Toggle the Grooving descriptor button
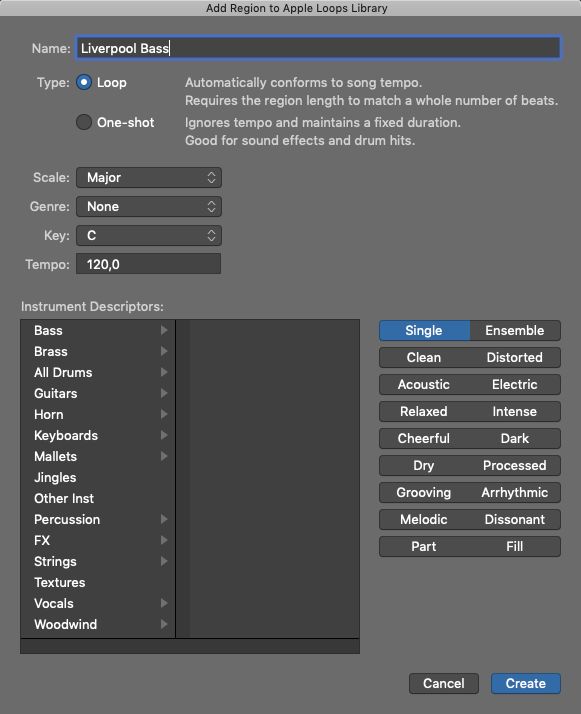 pyautogui.click(x=424, y=492)
